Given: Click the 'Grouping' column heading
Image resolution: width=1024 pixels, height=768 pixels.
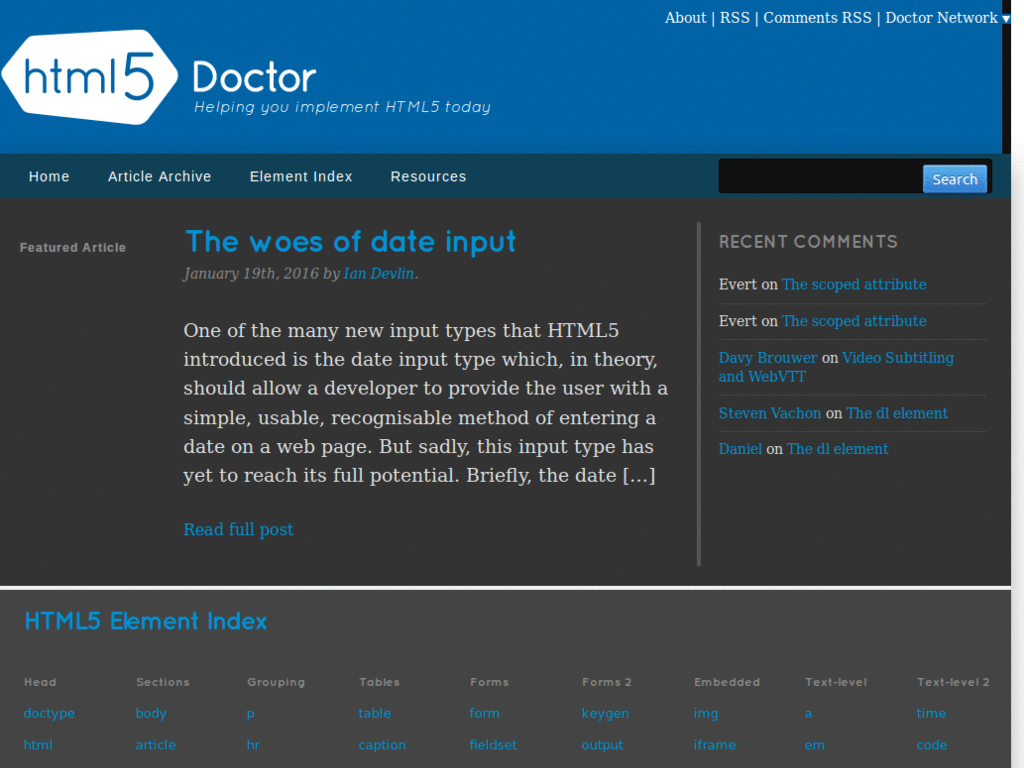Looking at the screenshot, I should [x=276, y=682].
